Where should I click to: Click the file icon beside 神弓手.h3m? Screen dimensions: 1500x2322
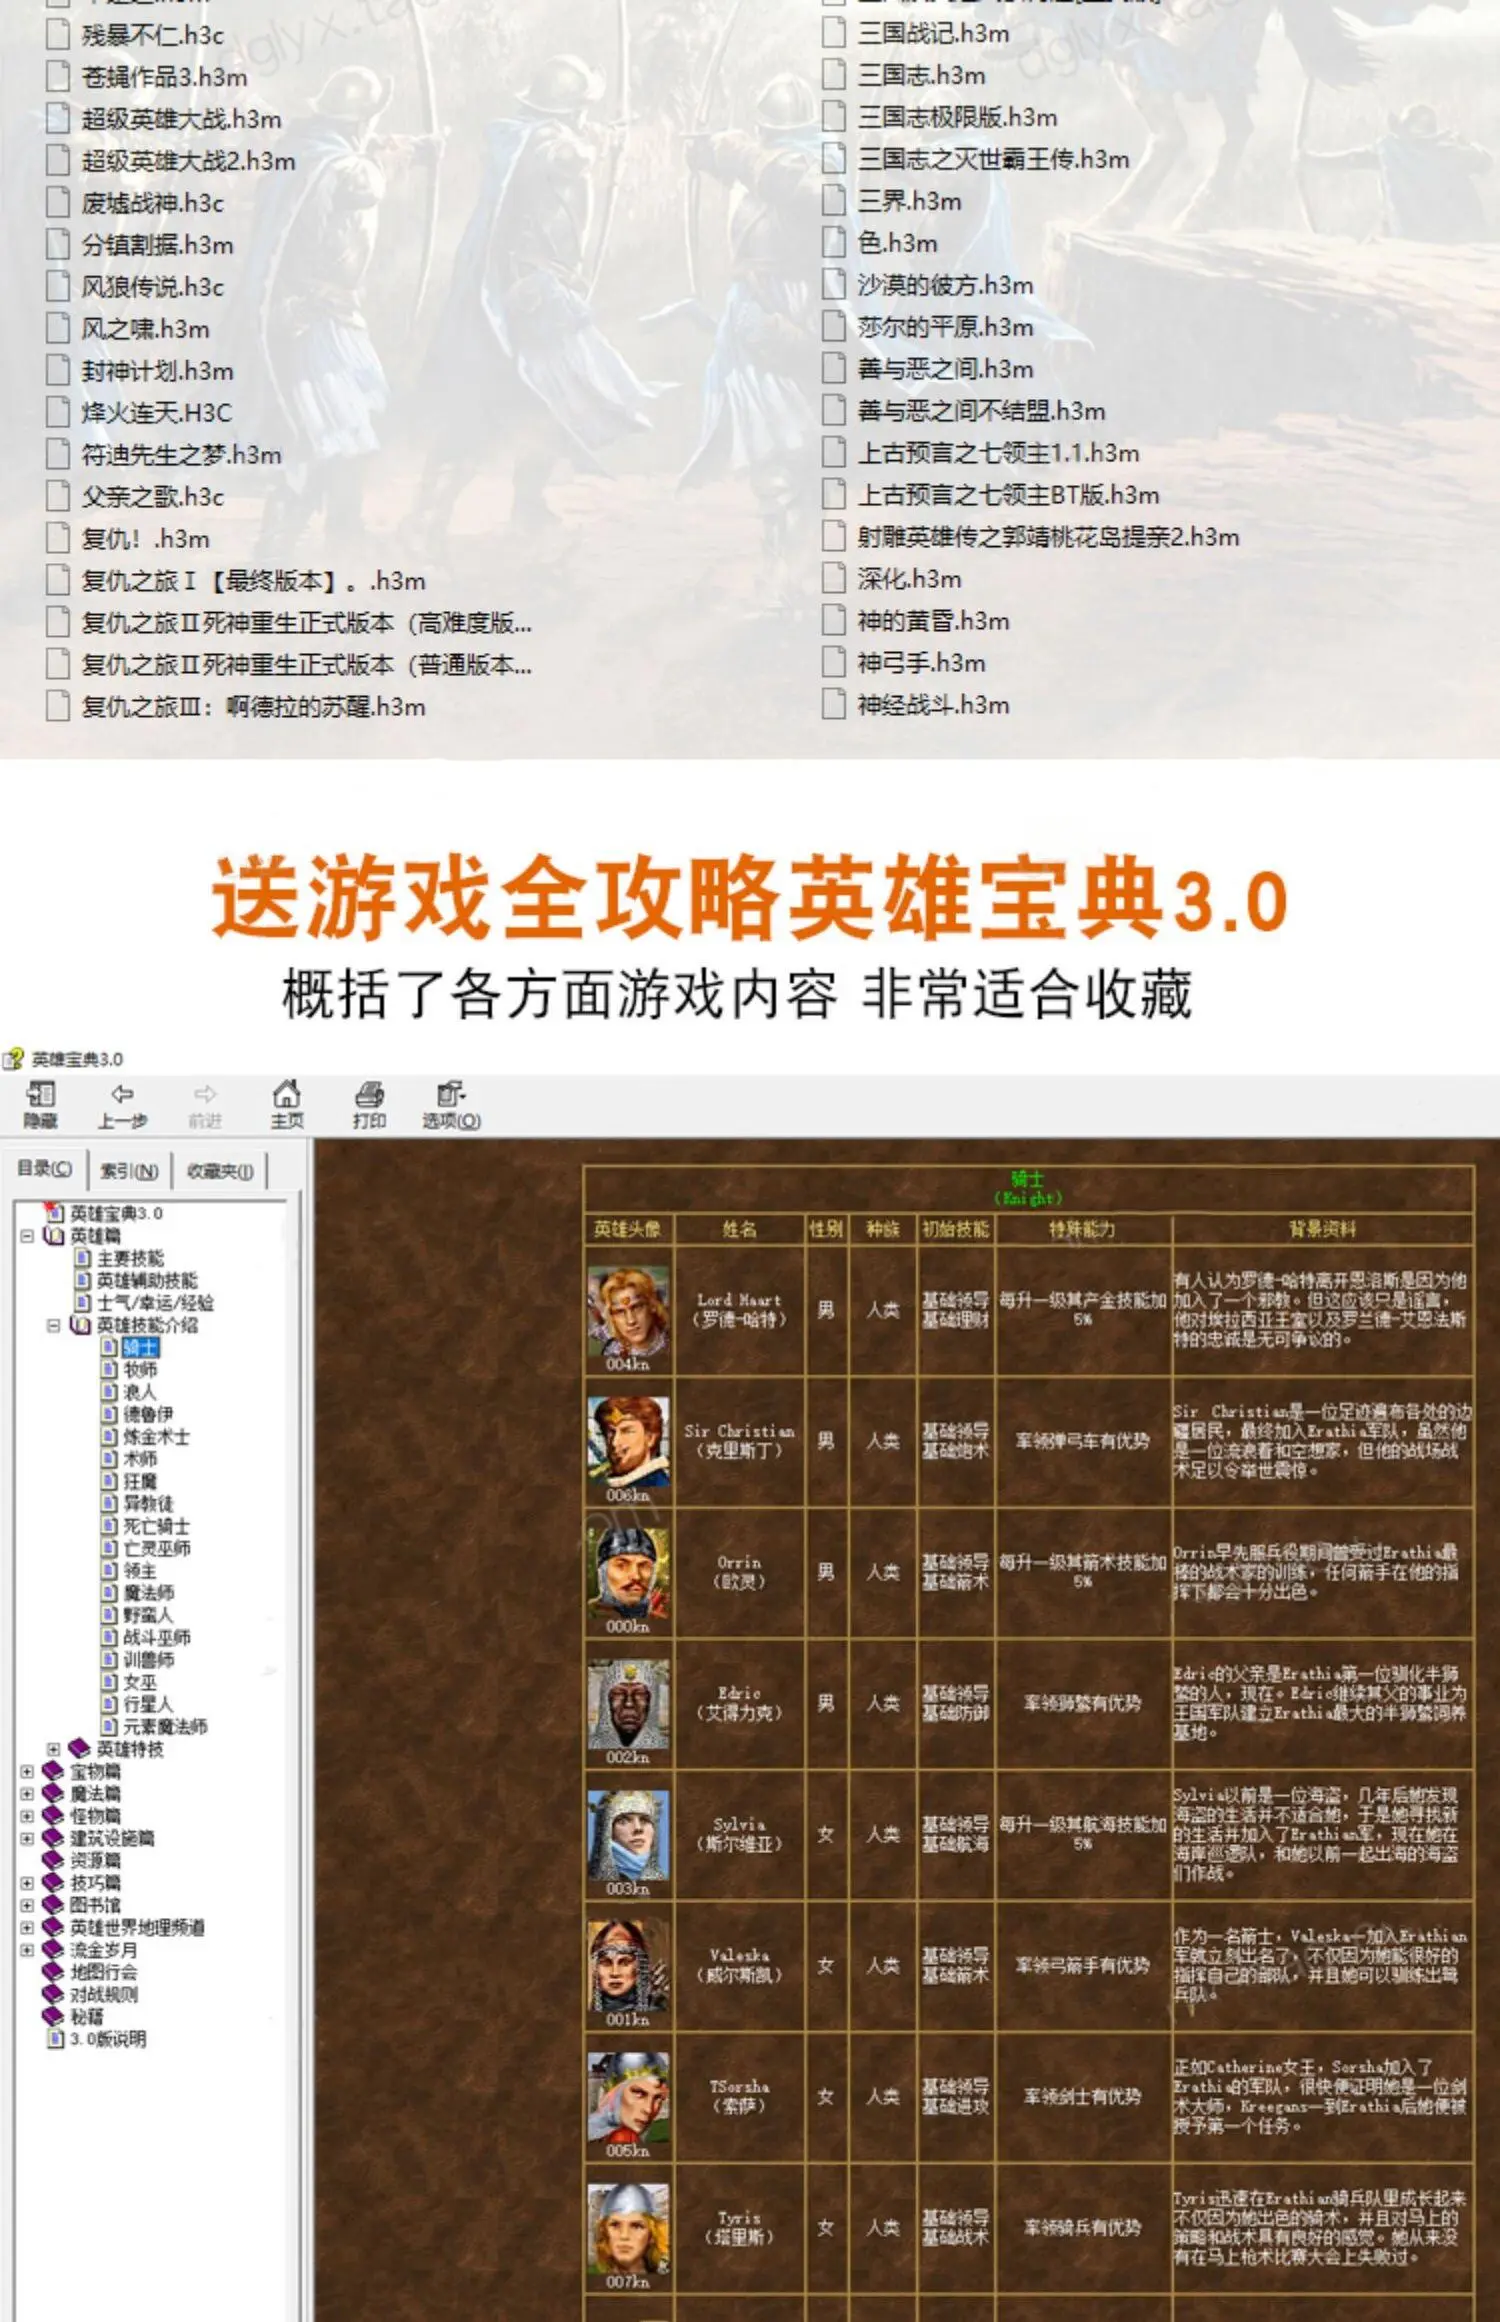coord(834,663)
